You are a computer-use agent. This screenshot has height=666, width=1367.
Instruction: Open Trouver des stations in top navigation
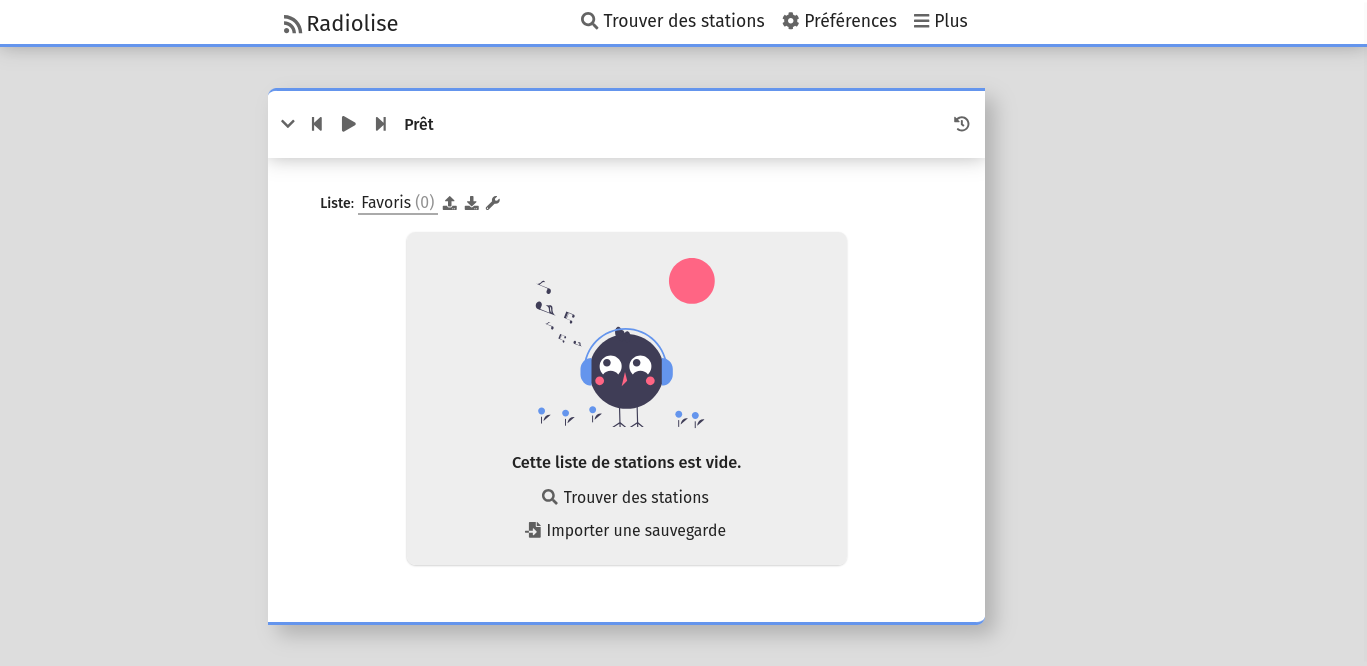click(x=672, y=21)
